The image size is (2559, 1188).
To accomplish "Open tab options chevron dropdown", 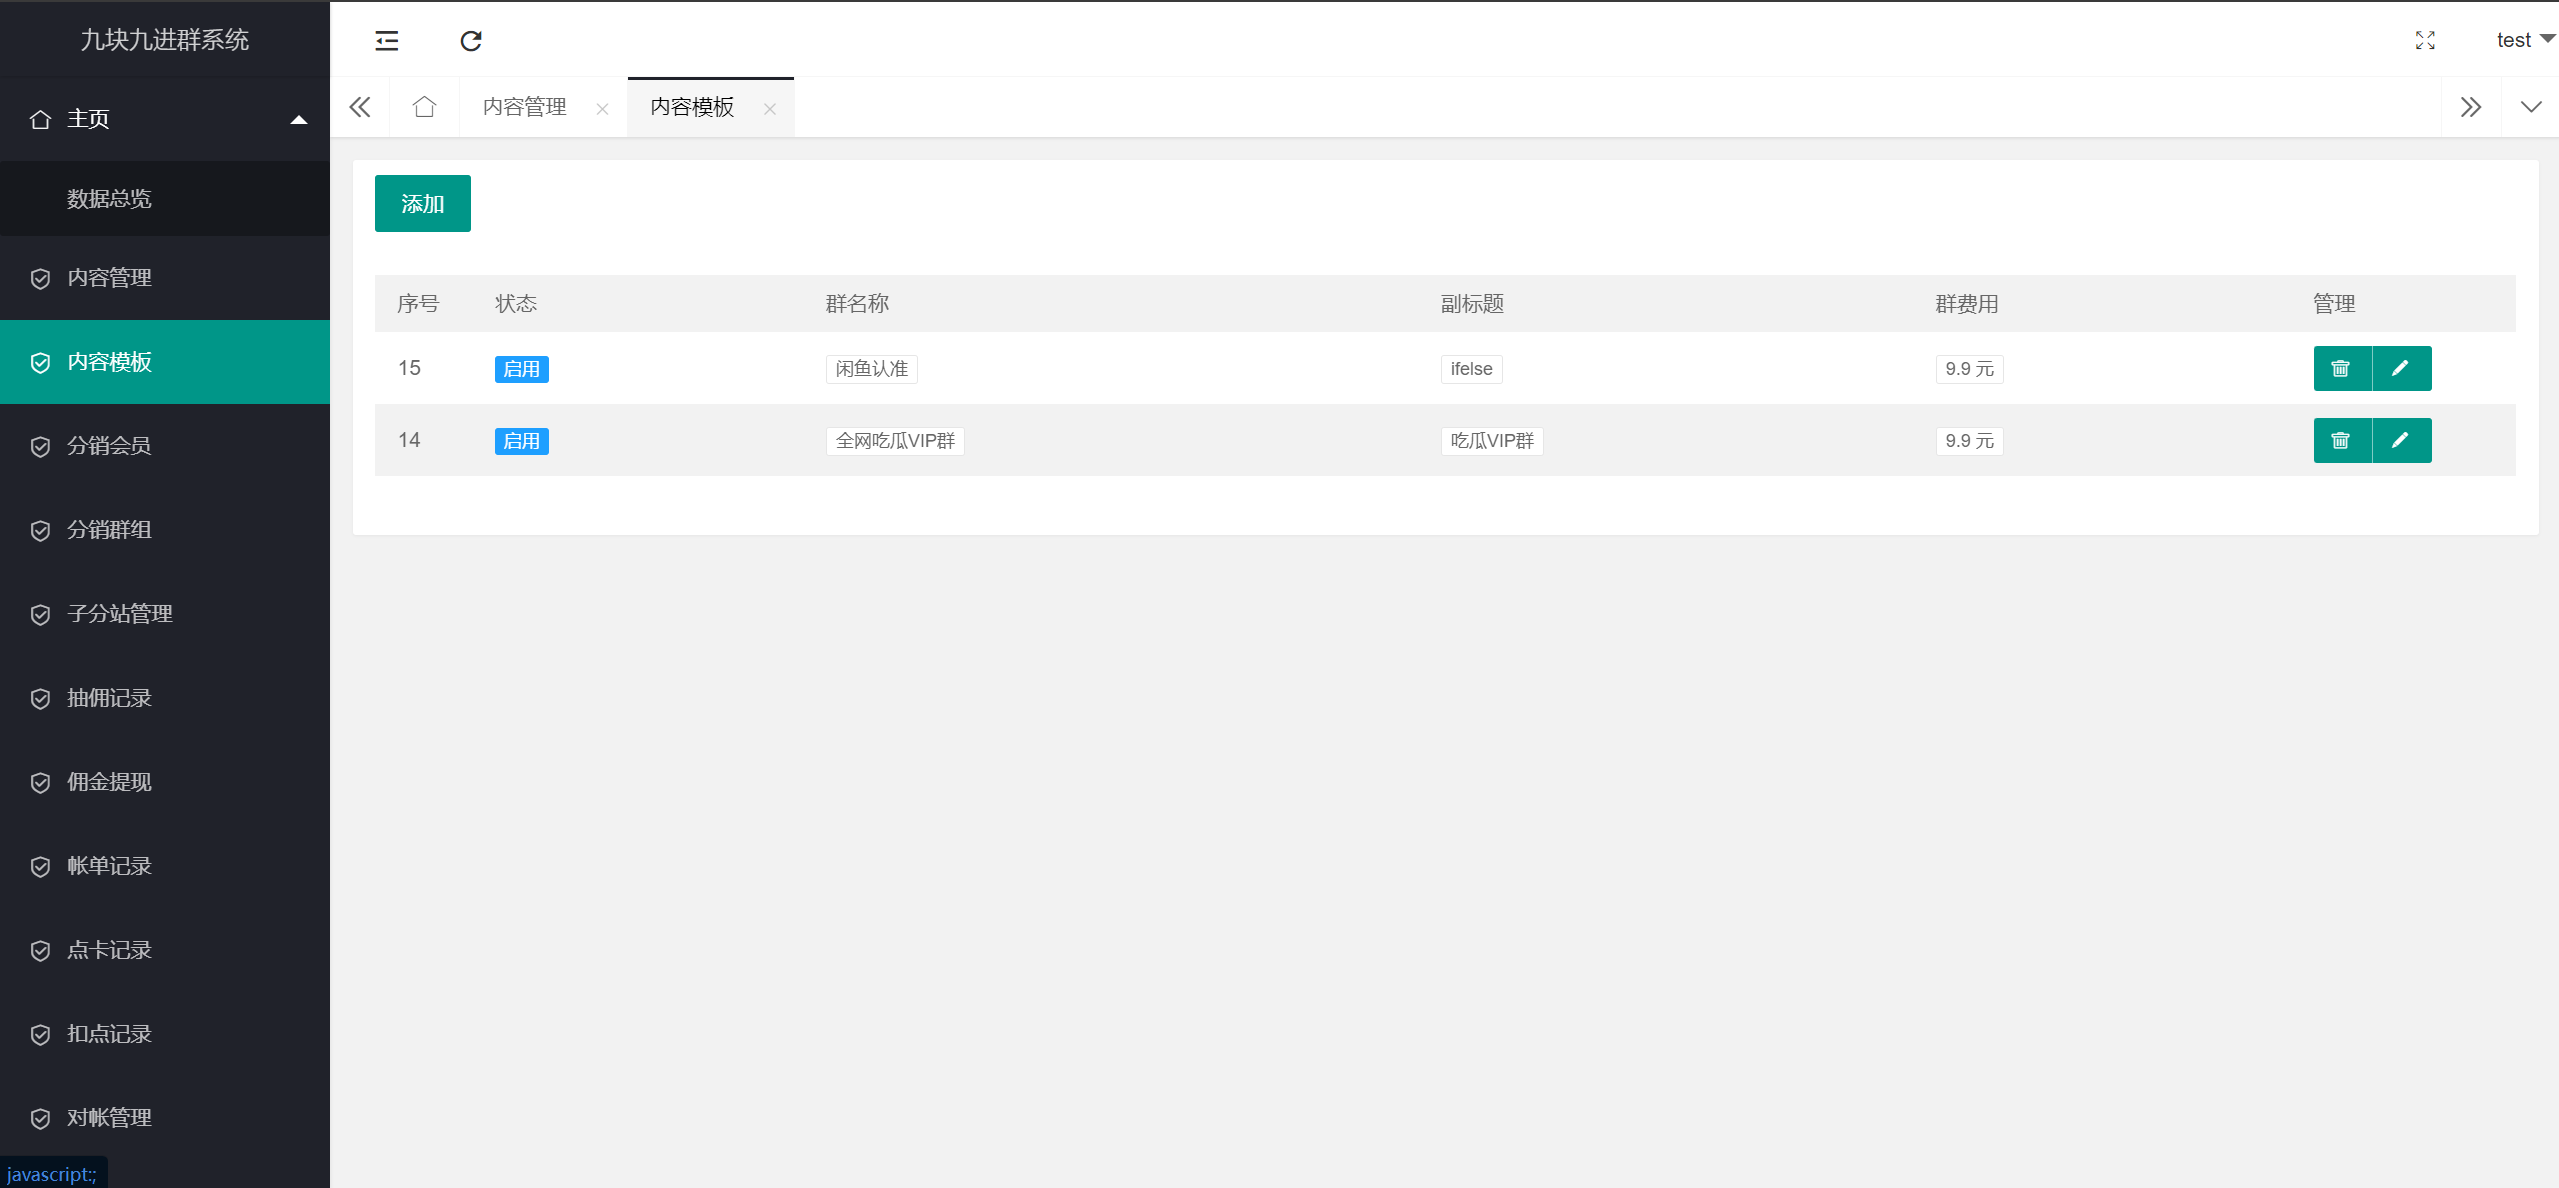I will [x=2530, y=107].
